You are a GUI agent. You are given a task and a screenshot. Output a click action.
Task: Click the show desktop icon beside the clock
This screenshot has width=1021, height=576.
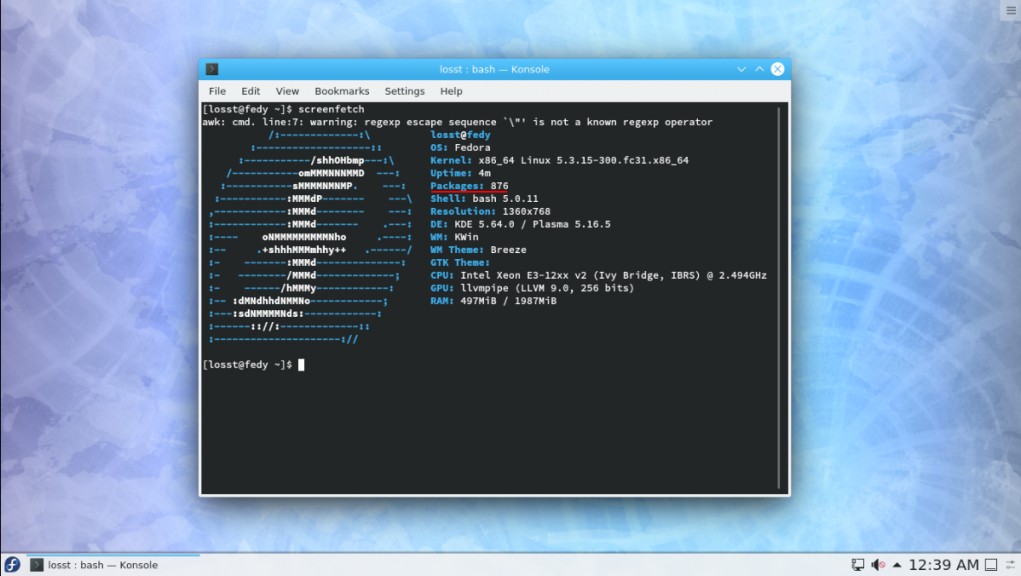(x=991, y=565)
